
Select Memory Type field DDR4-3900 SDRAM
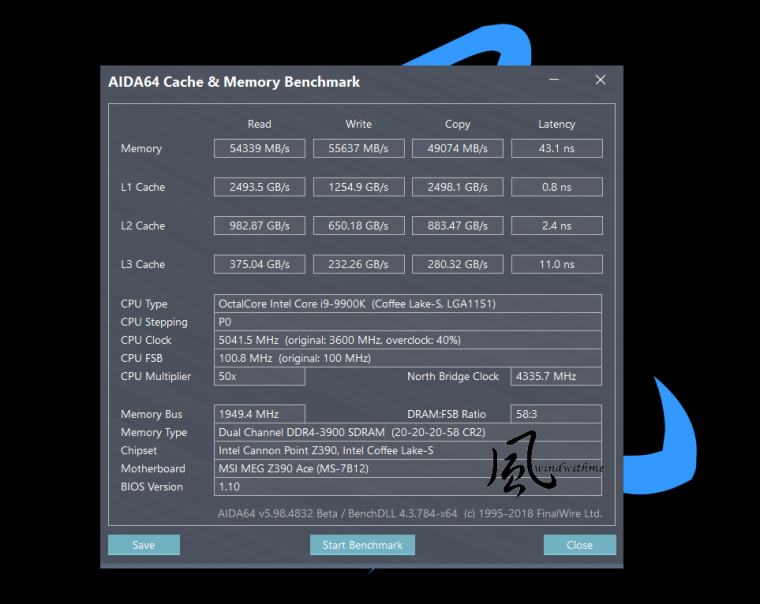click(x=408, y=432)
